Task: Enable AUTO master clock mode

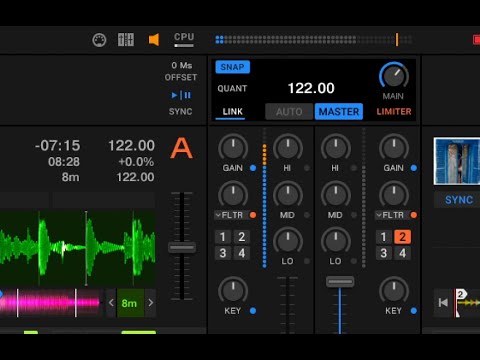Action: click(x=289, y=112)
